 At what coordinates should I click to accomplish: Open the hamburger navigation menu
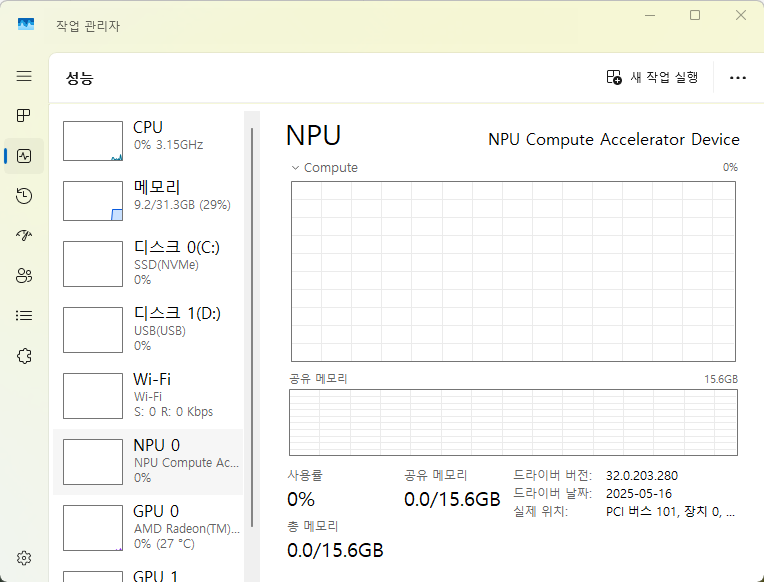click(24, 76)
